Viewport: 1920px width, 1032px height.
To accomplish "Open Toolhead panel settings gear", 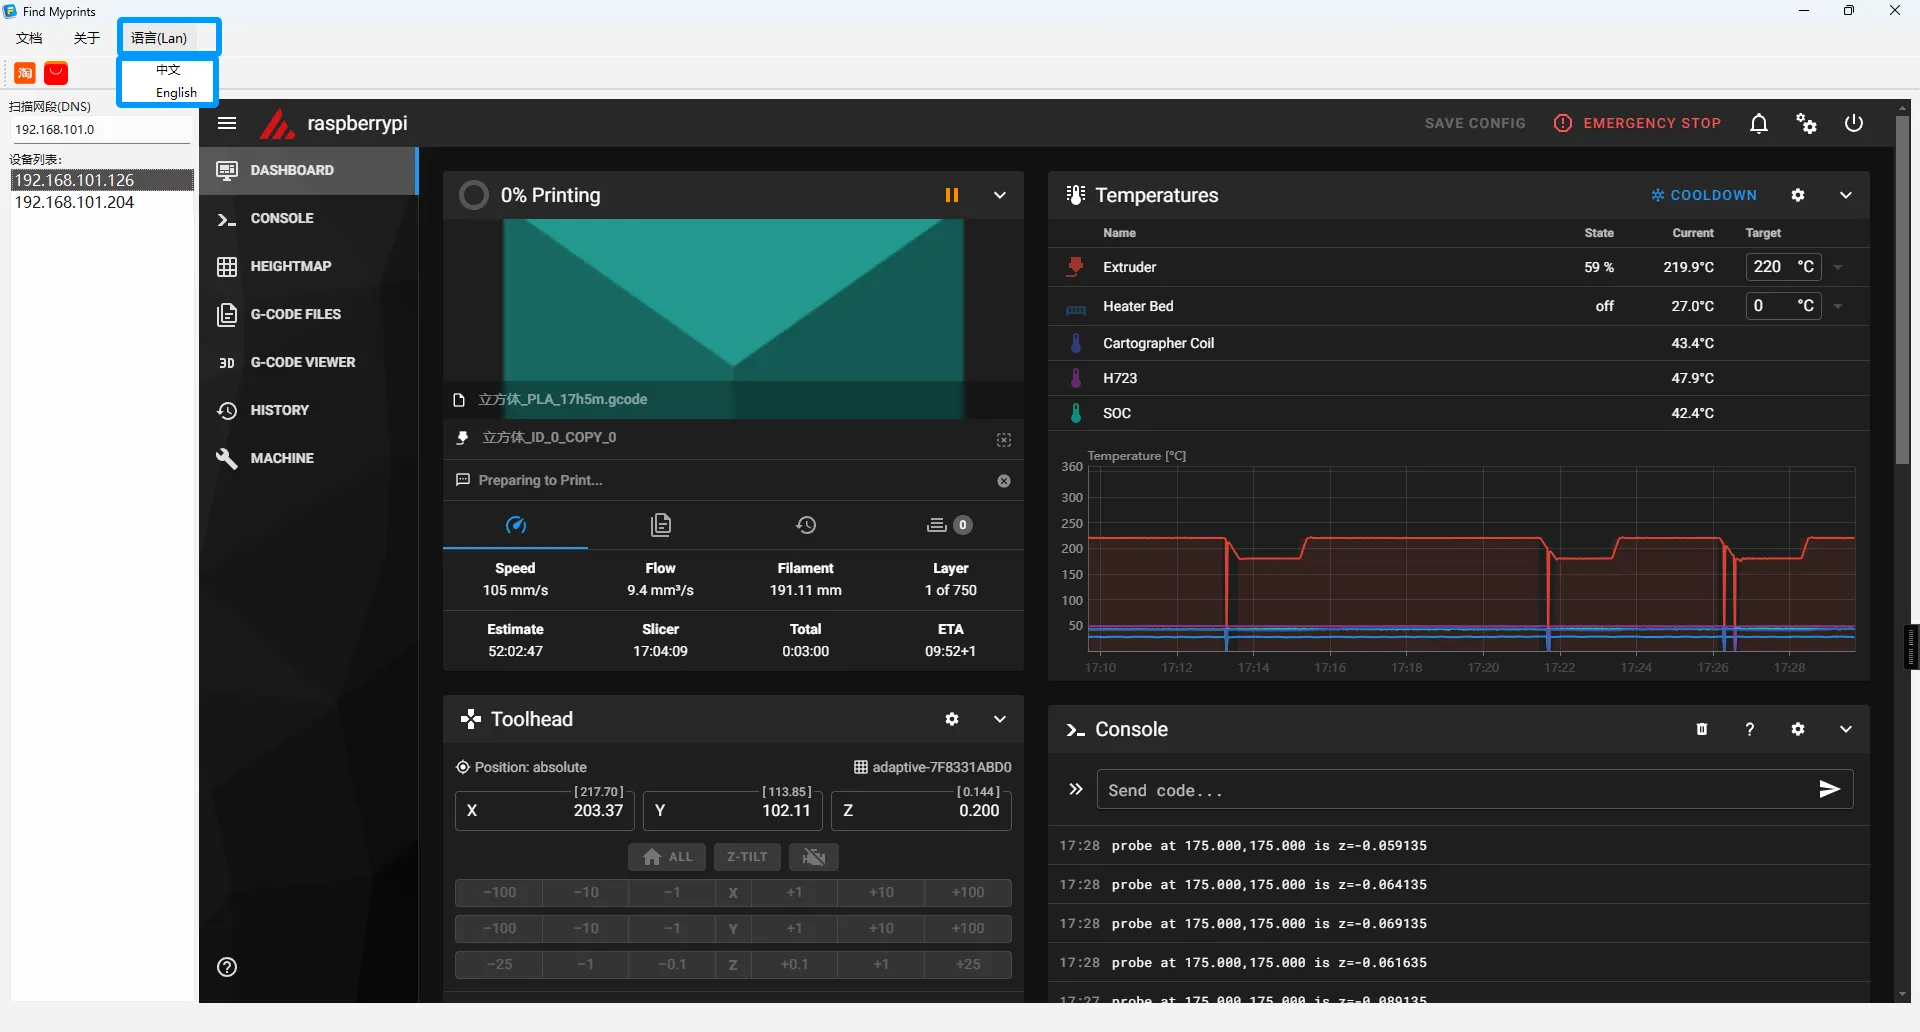I will click(951, 719).
